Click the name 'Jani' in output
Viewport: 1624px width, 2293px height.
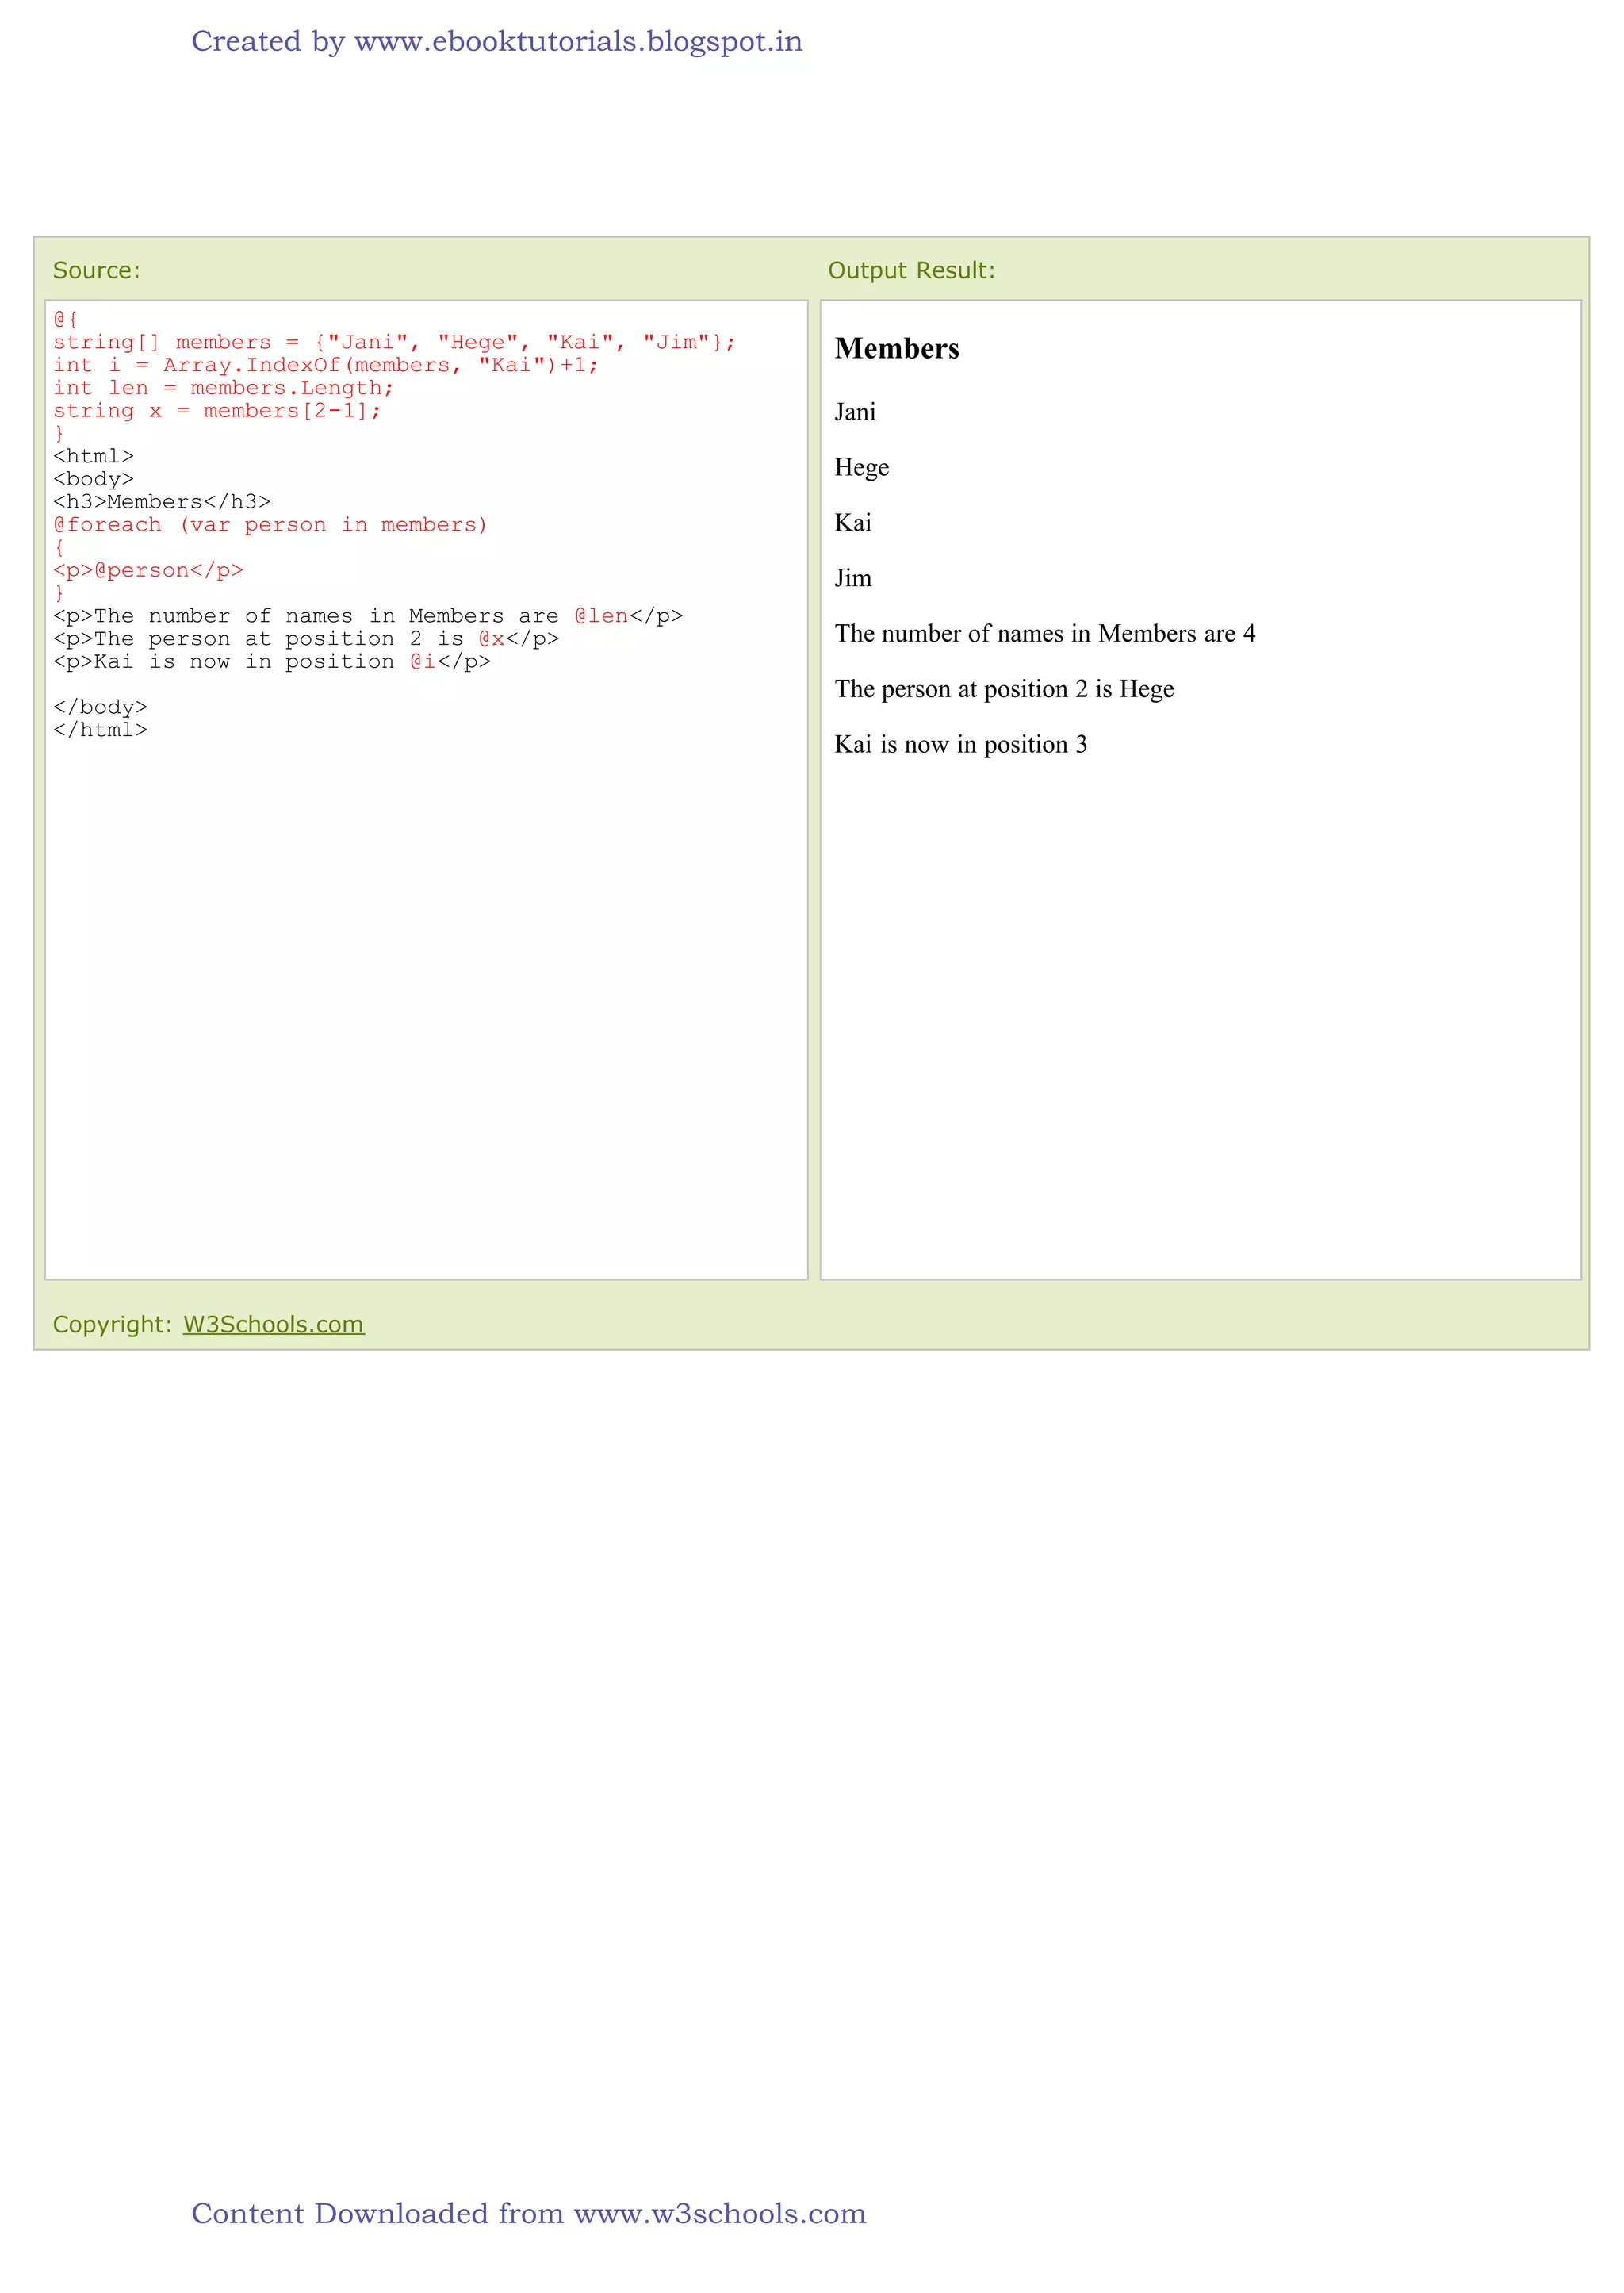click(855, 412)
